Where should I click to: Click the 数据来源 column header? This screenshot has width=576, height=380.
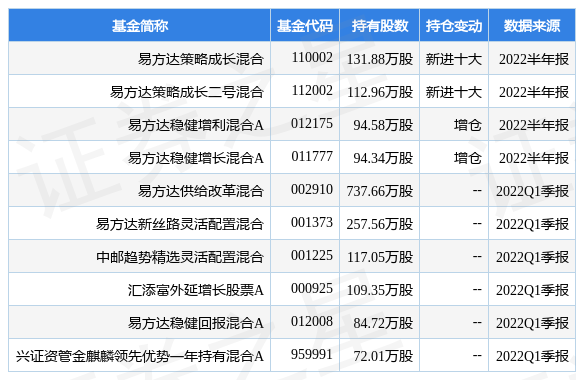pyautogui.click(x=532, y=26)
